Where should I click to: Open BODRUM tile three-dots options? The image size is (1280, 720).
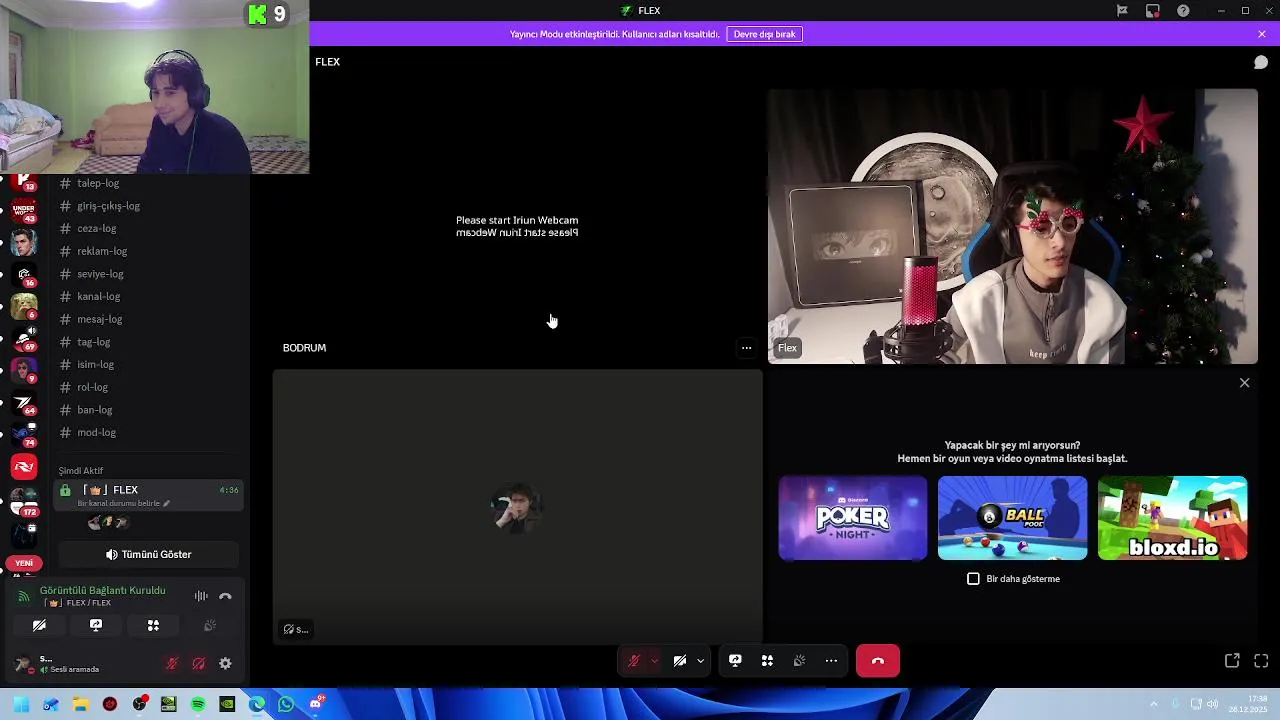click(x=746, y=348)
